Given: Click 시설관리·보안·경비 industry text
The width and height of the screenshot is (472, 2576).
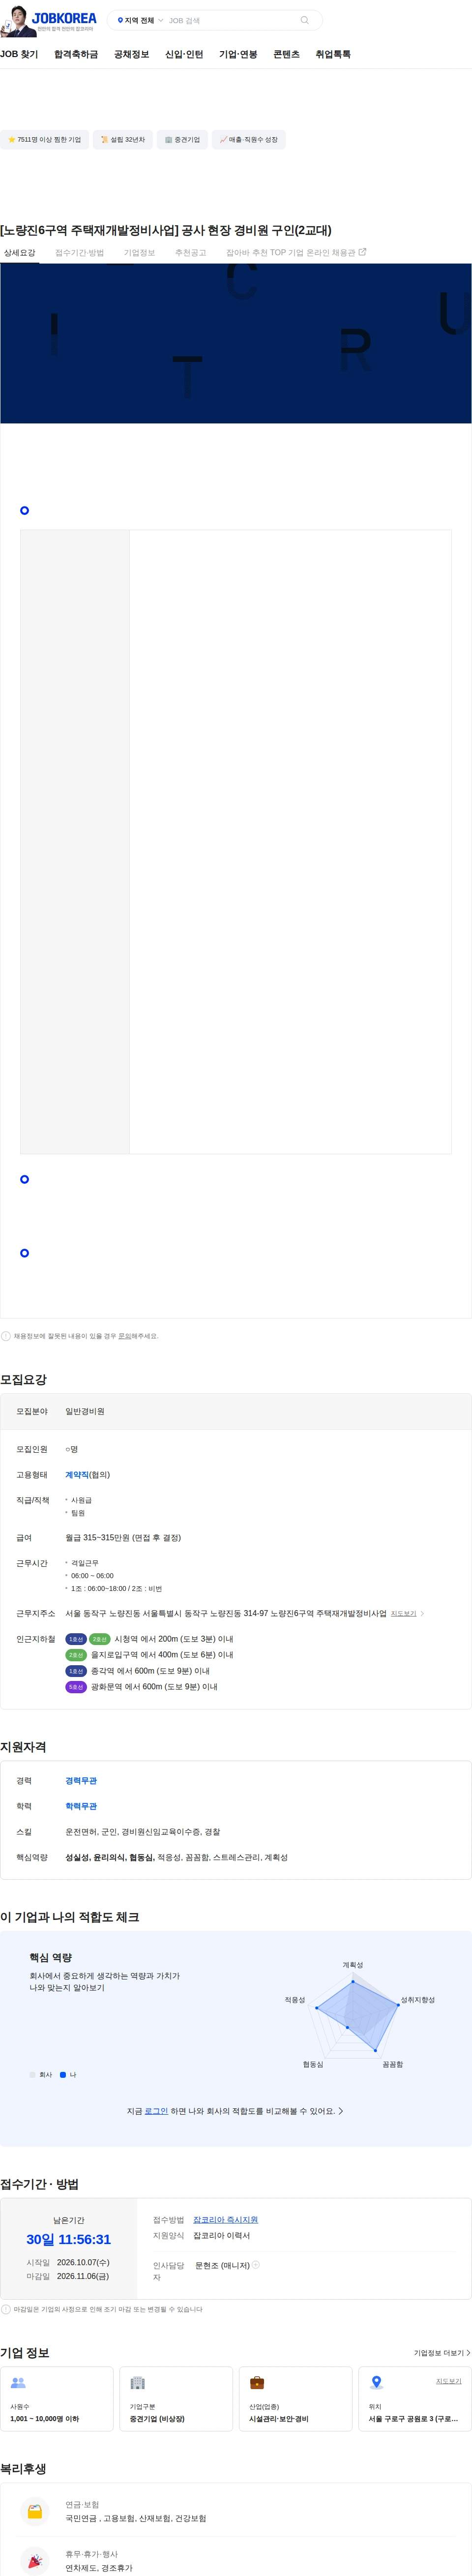Looking at the screenshot, I should tap(278, 2419).
